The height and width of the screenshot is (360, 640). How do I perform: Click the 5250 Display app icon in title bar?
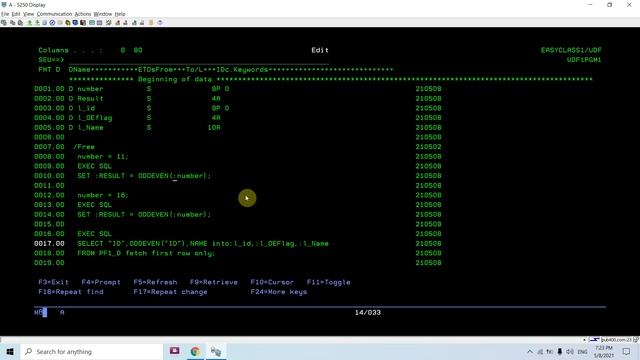[x=4, y=5]
